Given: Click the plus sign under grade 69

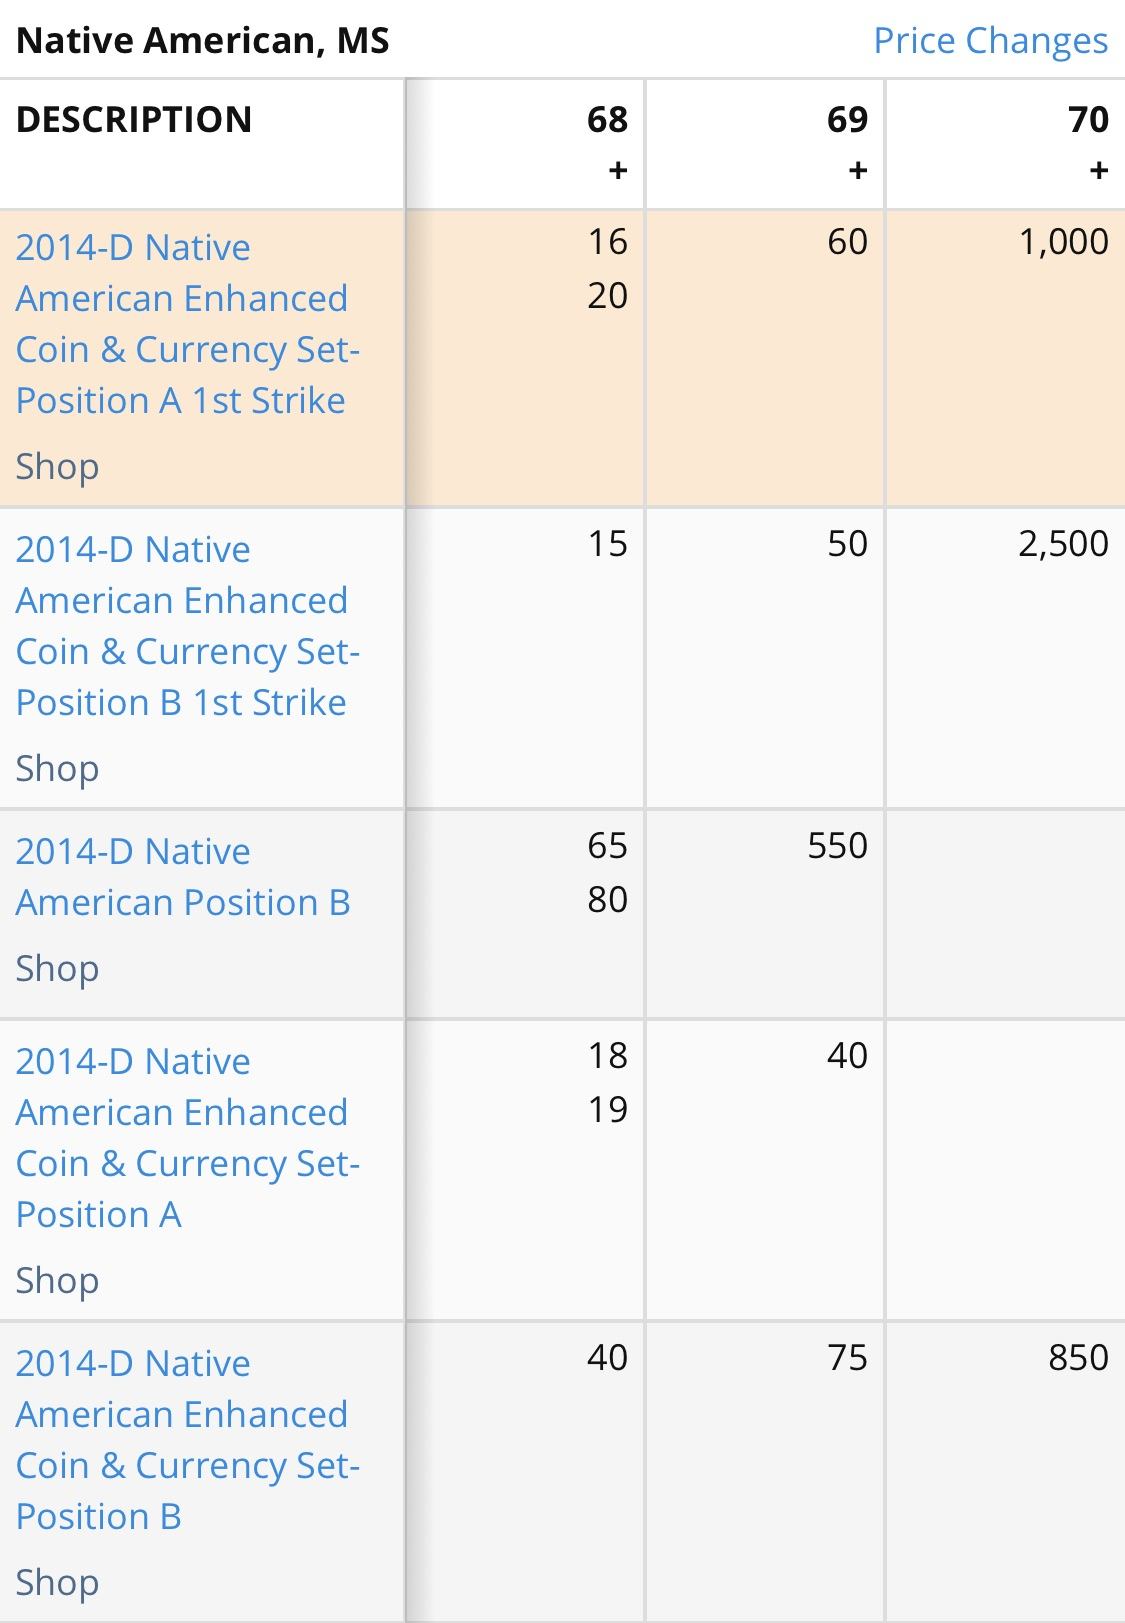Looking at the screenshot, I should pos(858,171).
